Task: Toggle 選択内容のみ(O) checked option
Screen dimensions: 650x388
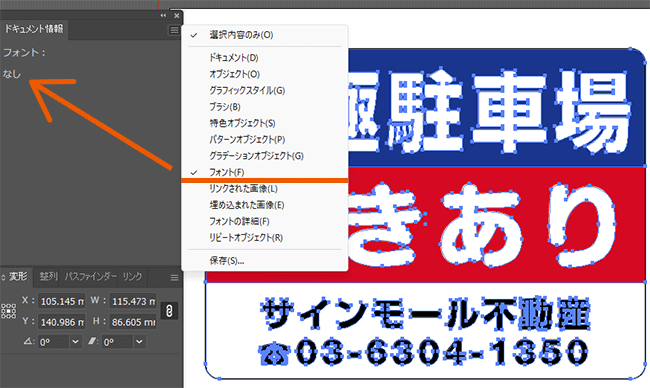Action: coord(264,35)
